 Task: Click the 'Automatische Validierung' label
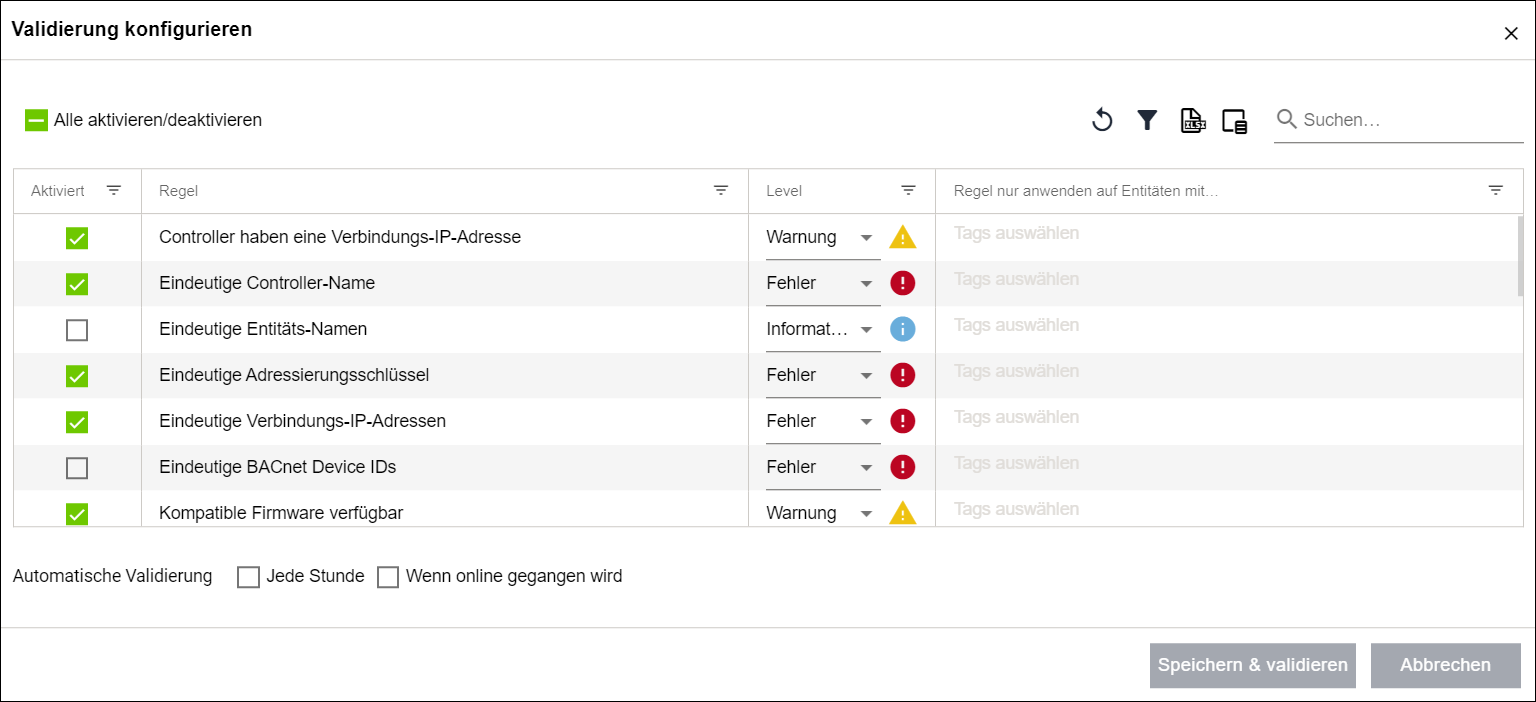pyautogui.click(x=113, y=576)
